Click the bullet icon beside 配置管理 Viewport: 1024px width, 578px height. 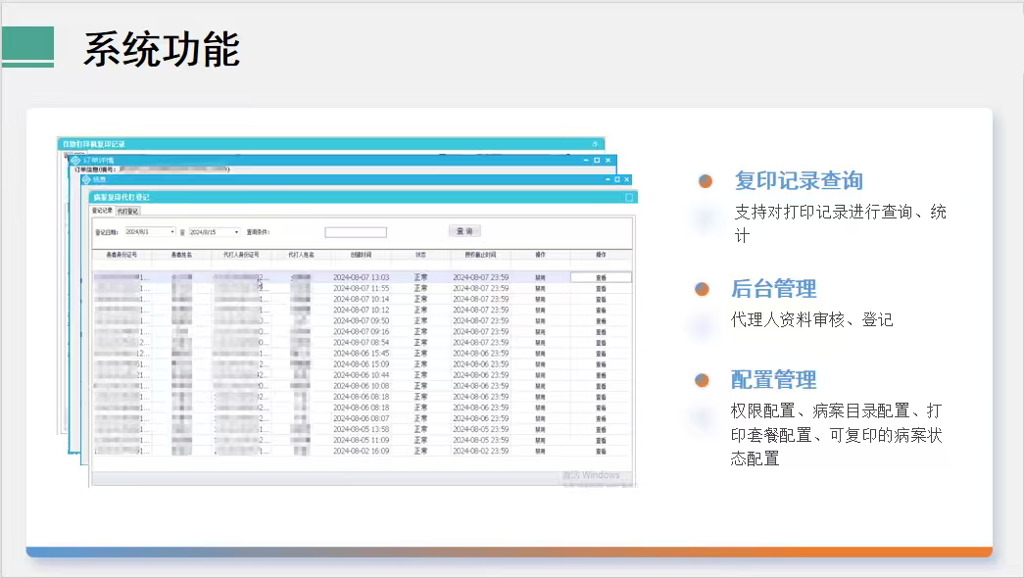(x=702, y=380)
